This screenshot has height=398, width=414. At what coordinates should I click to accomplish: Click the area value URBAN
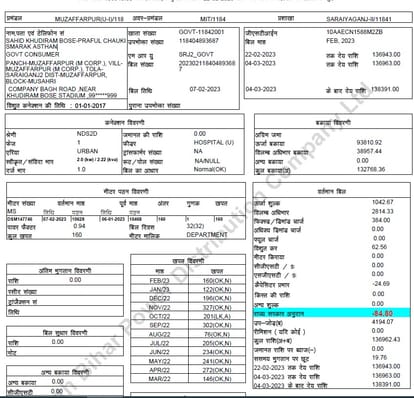click(87, 151)
